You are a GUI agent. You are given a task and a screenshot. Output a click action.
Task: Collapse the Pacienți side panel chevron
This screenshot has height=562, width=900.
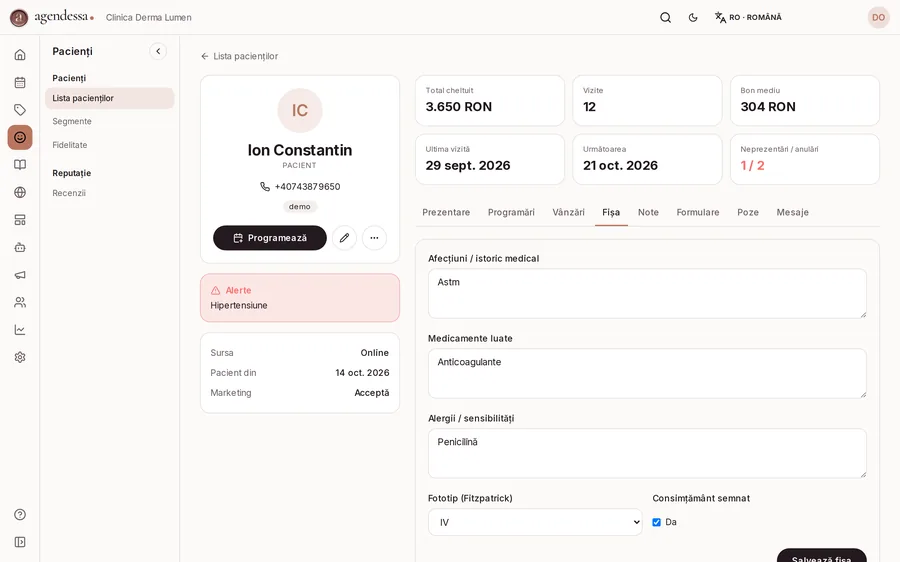point(158,51)
